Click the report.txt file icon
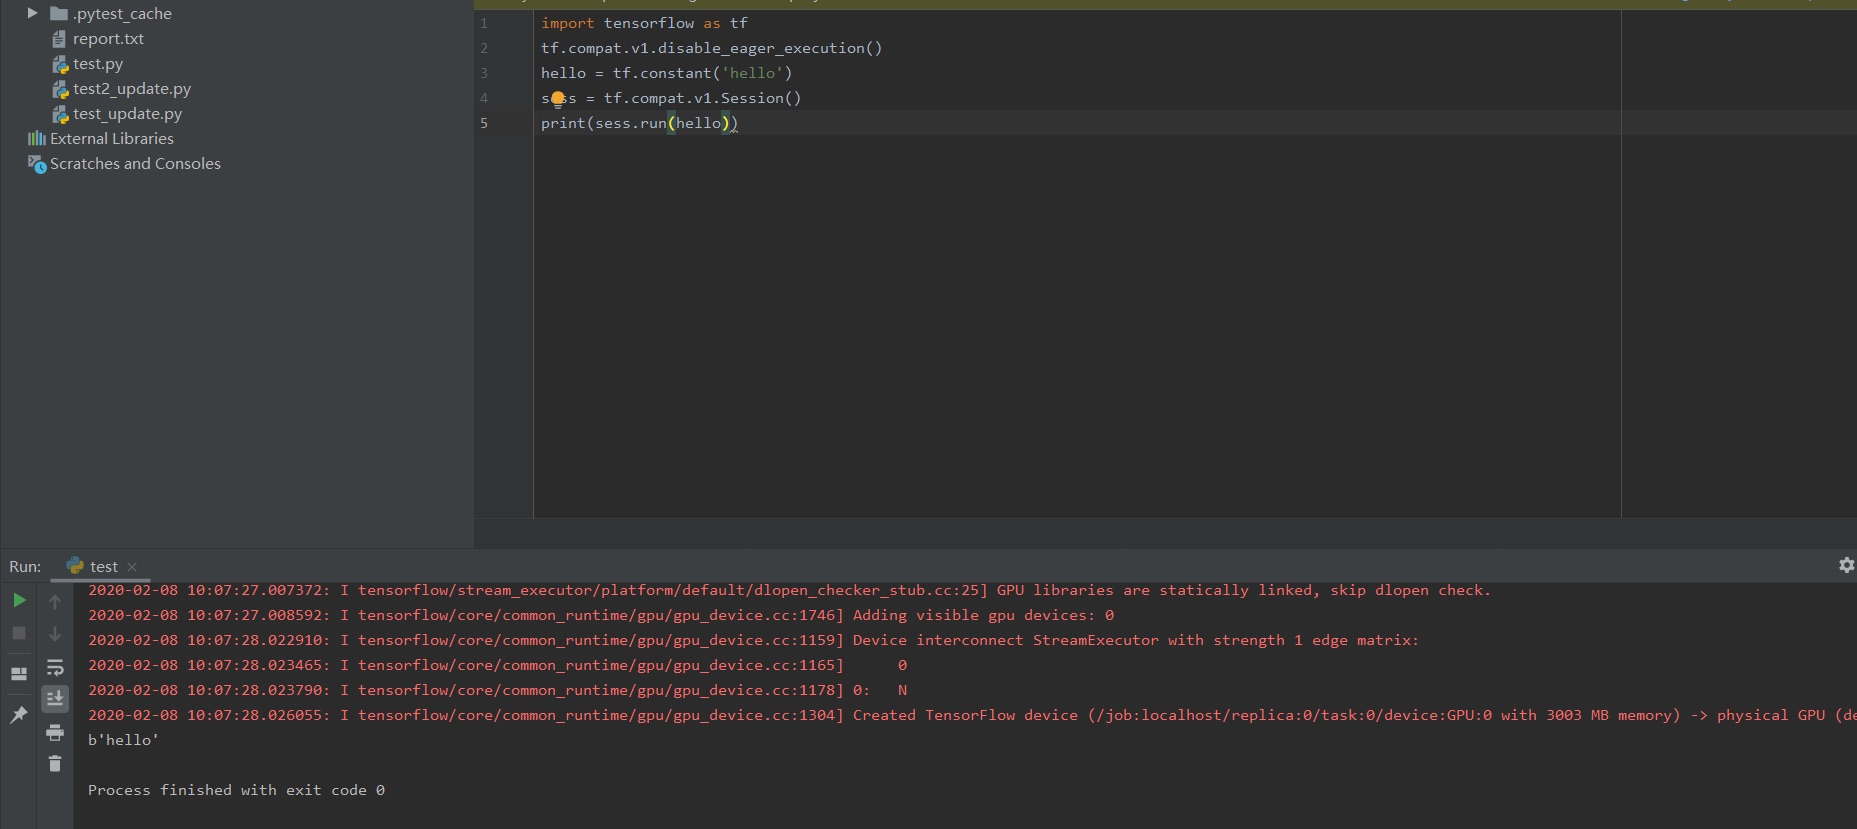 point(59,39)
